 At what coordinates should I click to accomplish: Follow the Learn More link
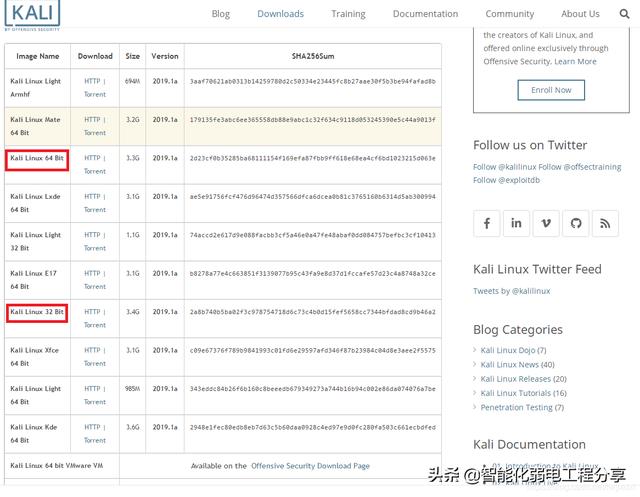[575, 62]
